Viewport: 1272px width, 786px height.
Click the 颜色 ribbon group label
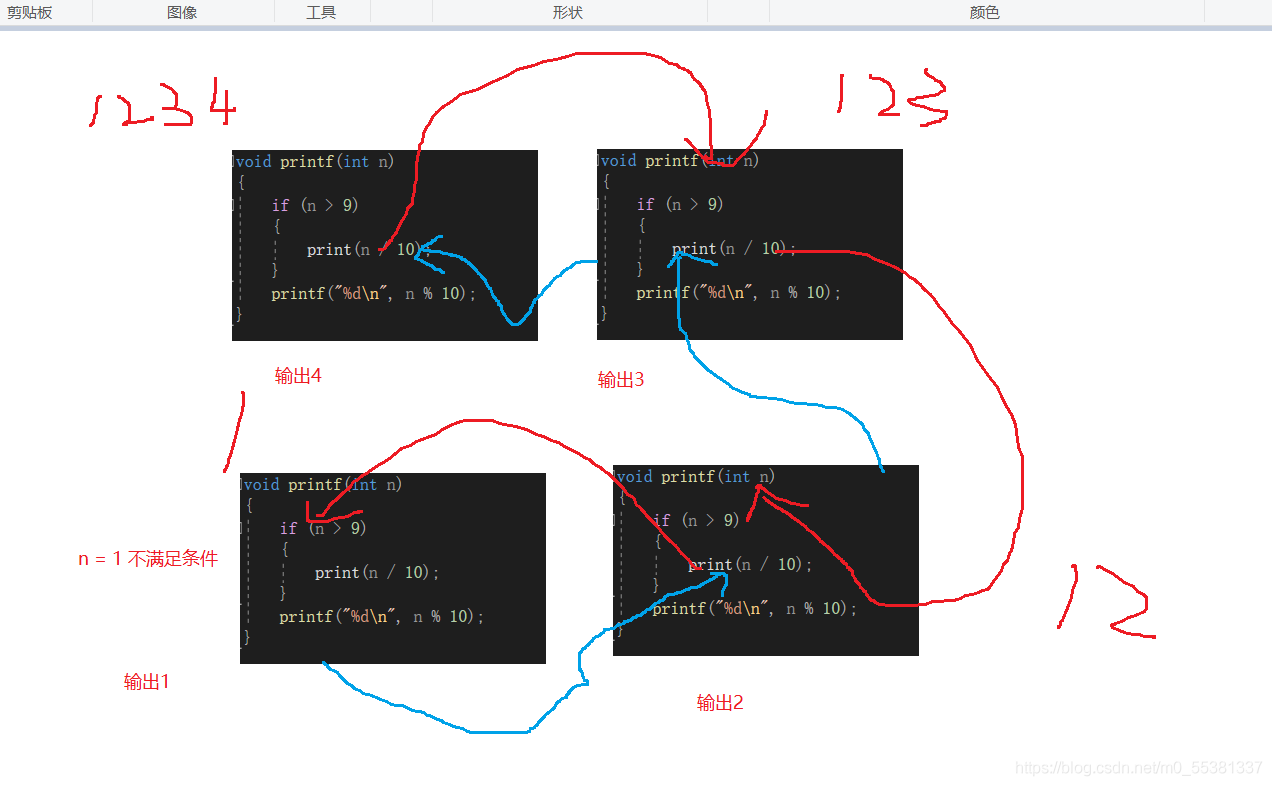(985, 13)
